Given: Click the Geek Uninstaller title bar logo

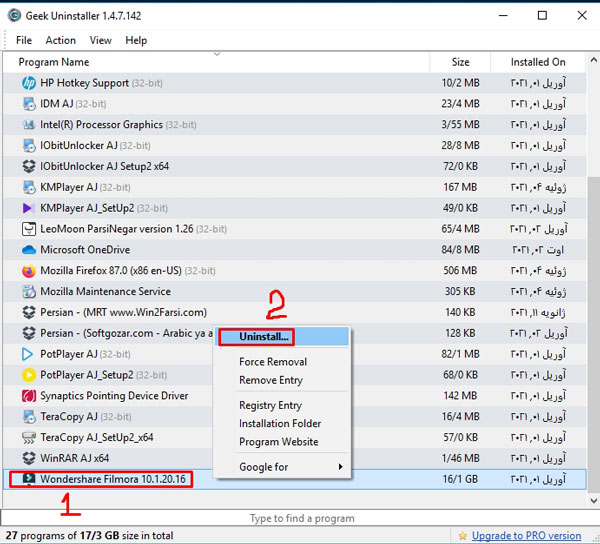Looking at the screenshot, I should point(14,16).
